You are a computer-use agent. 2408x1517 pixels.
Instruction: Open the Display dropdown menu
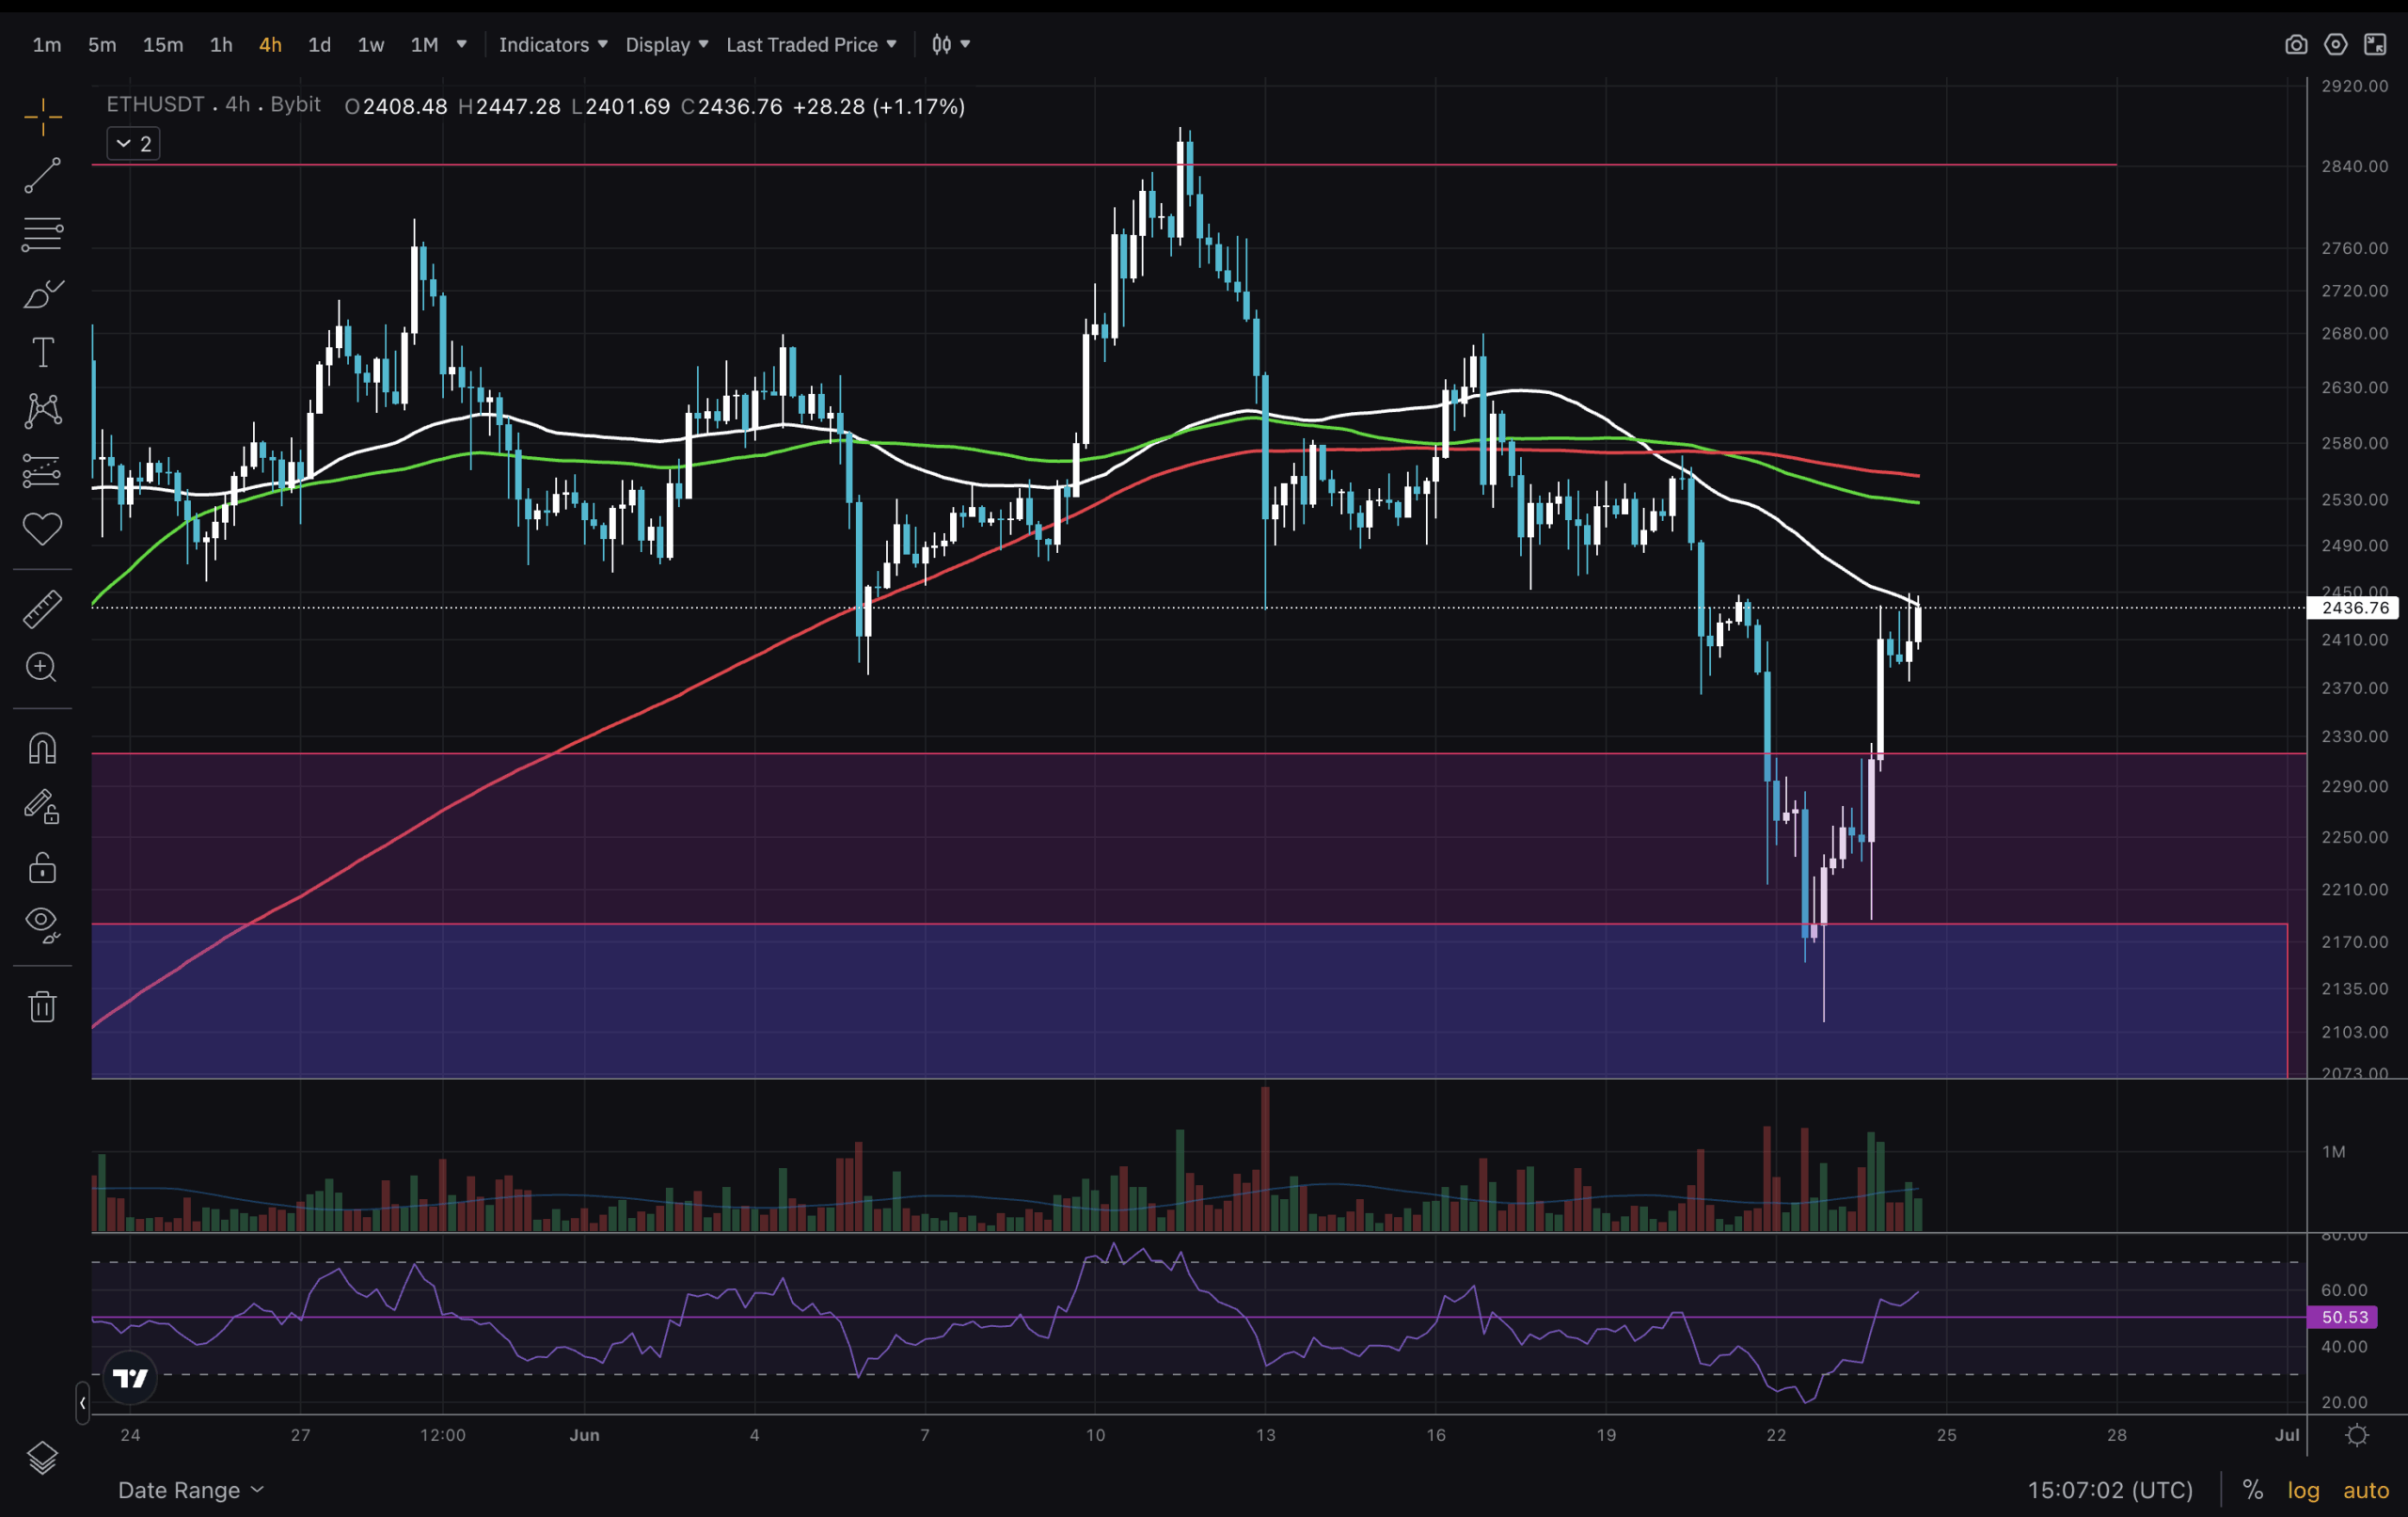point(667,44)
